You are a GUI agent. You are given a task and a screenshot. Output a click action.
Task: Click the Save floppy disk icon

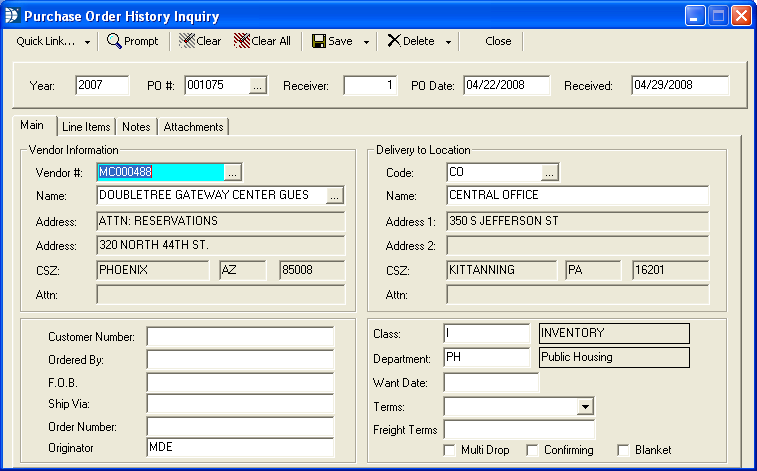319,41
